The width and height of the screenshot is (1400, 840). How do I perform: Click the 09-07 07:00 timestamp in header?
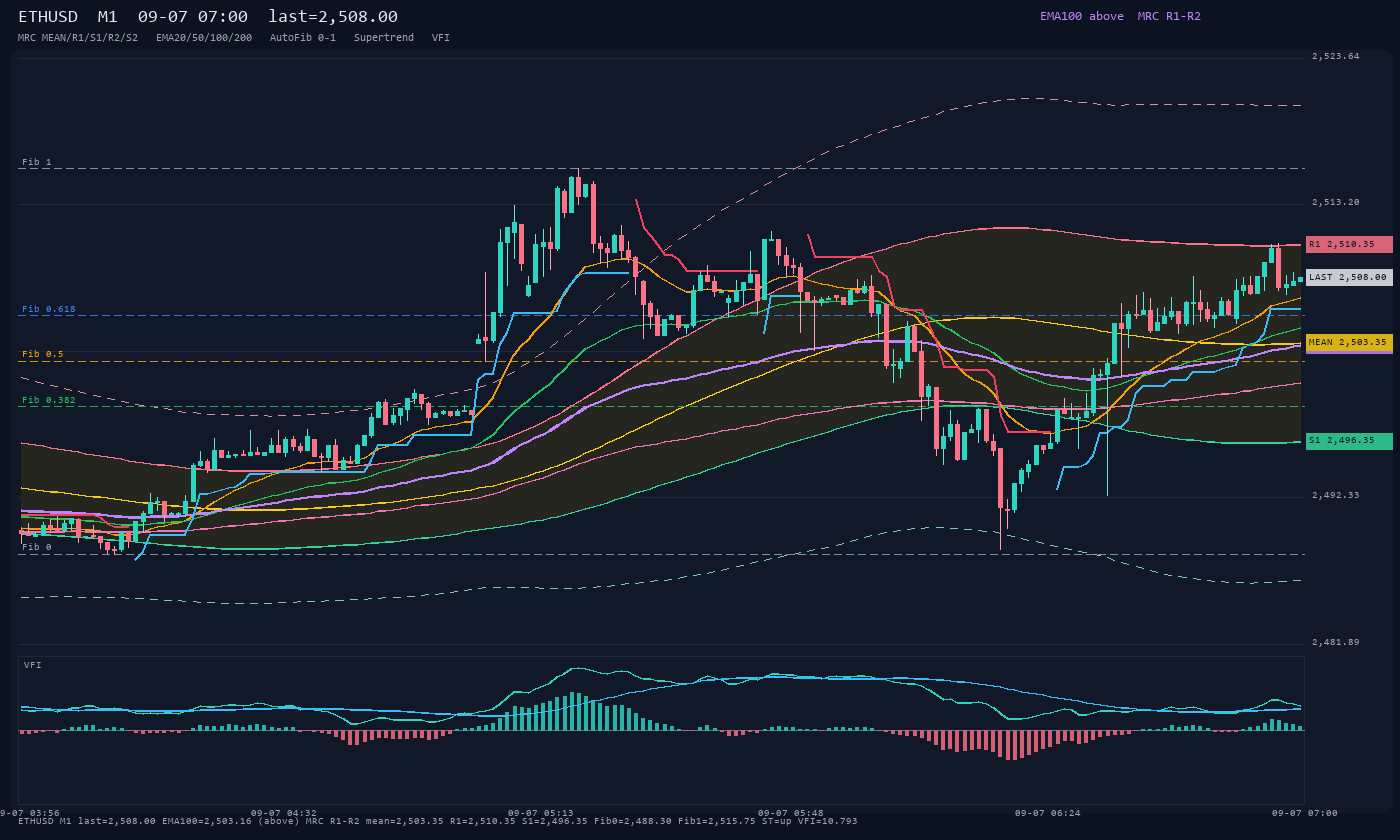click(x=193, y=17)
